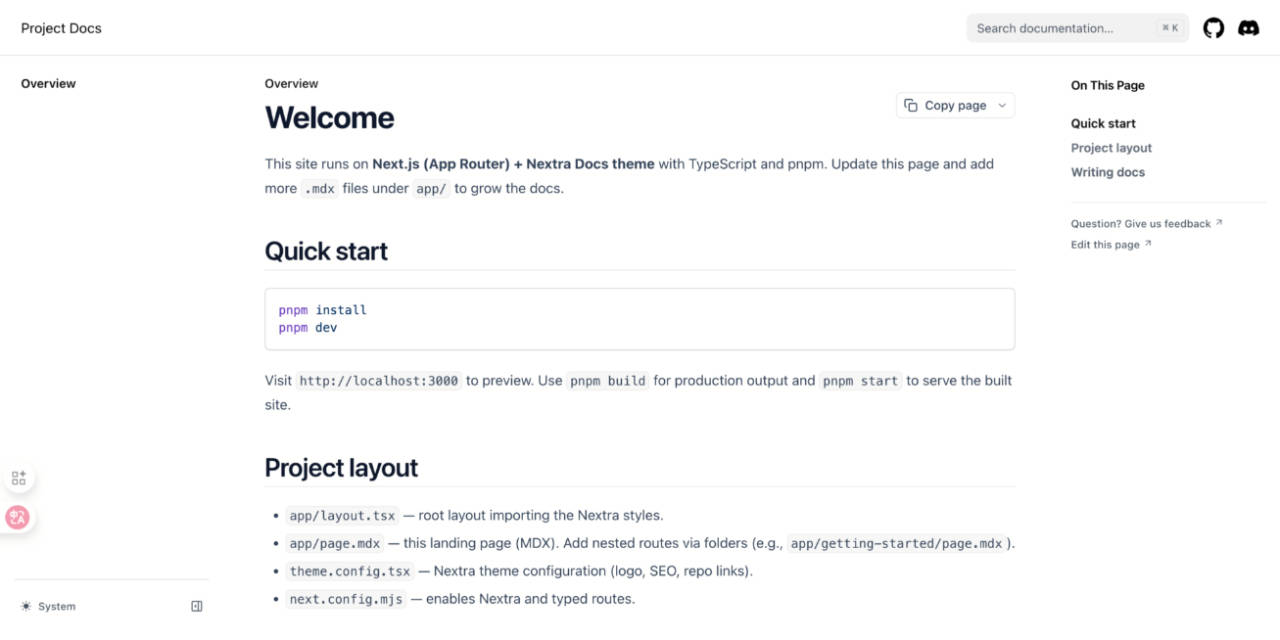
Task: Jump to Project layout section link
Action: click(1111, 147)
